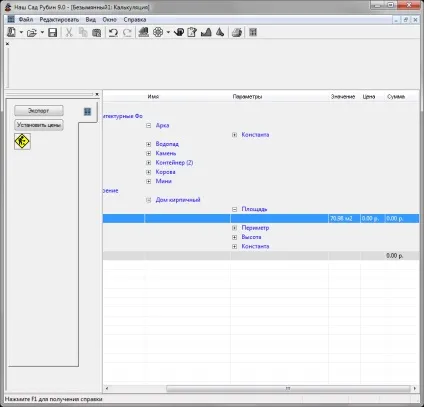Open the dropdown arrow next to New document
The height and width of the screenshot is (407, 424).
coord(21,33)
